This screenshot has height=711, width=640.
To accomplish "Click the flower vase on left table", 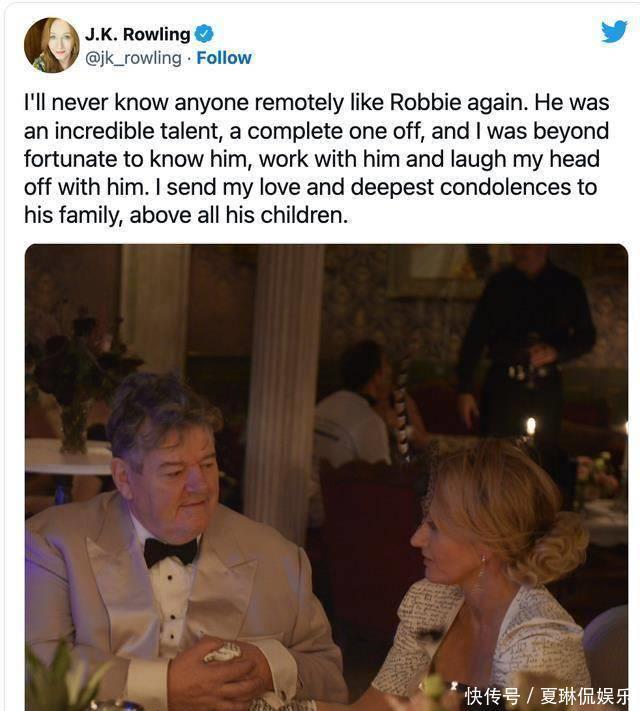I will 73,425.
